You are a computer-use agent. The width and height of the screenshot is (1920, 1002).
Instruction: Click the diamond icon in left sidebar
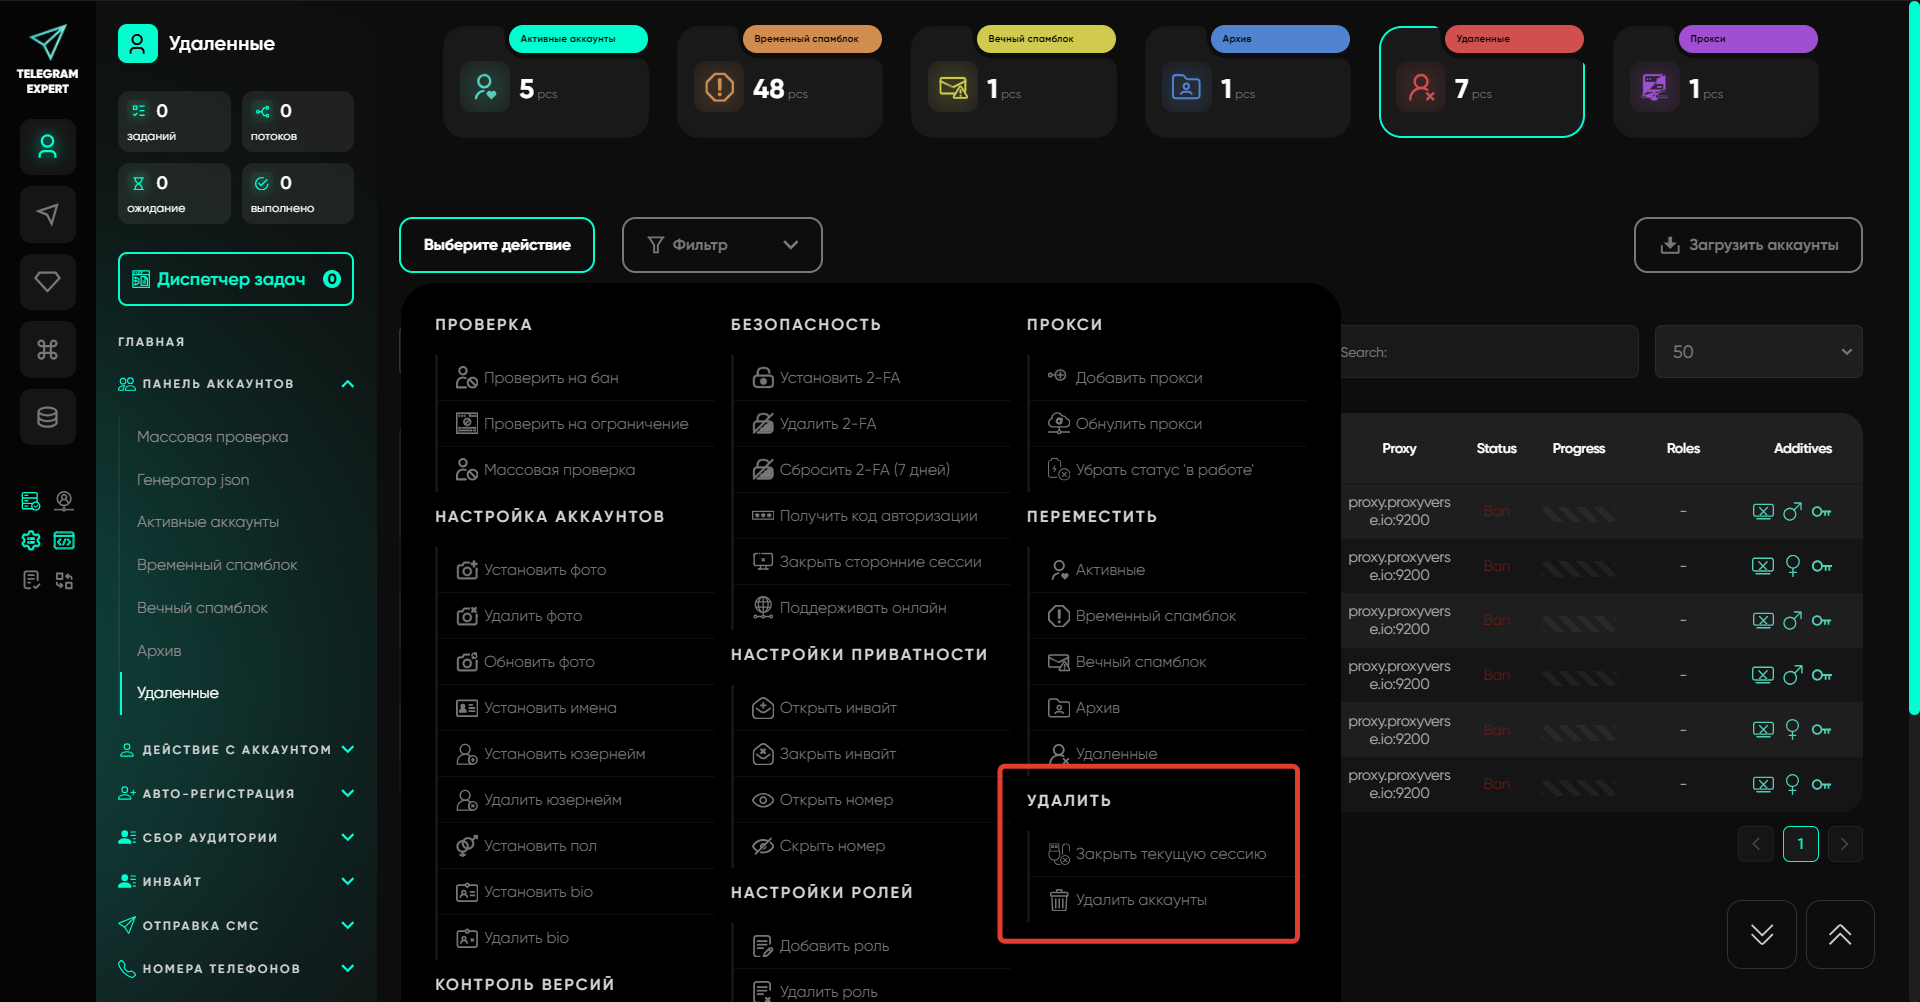[x=47, y=282]
